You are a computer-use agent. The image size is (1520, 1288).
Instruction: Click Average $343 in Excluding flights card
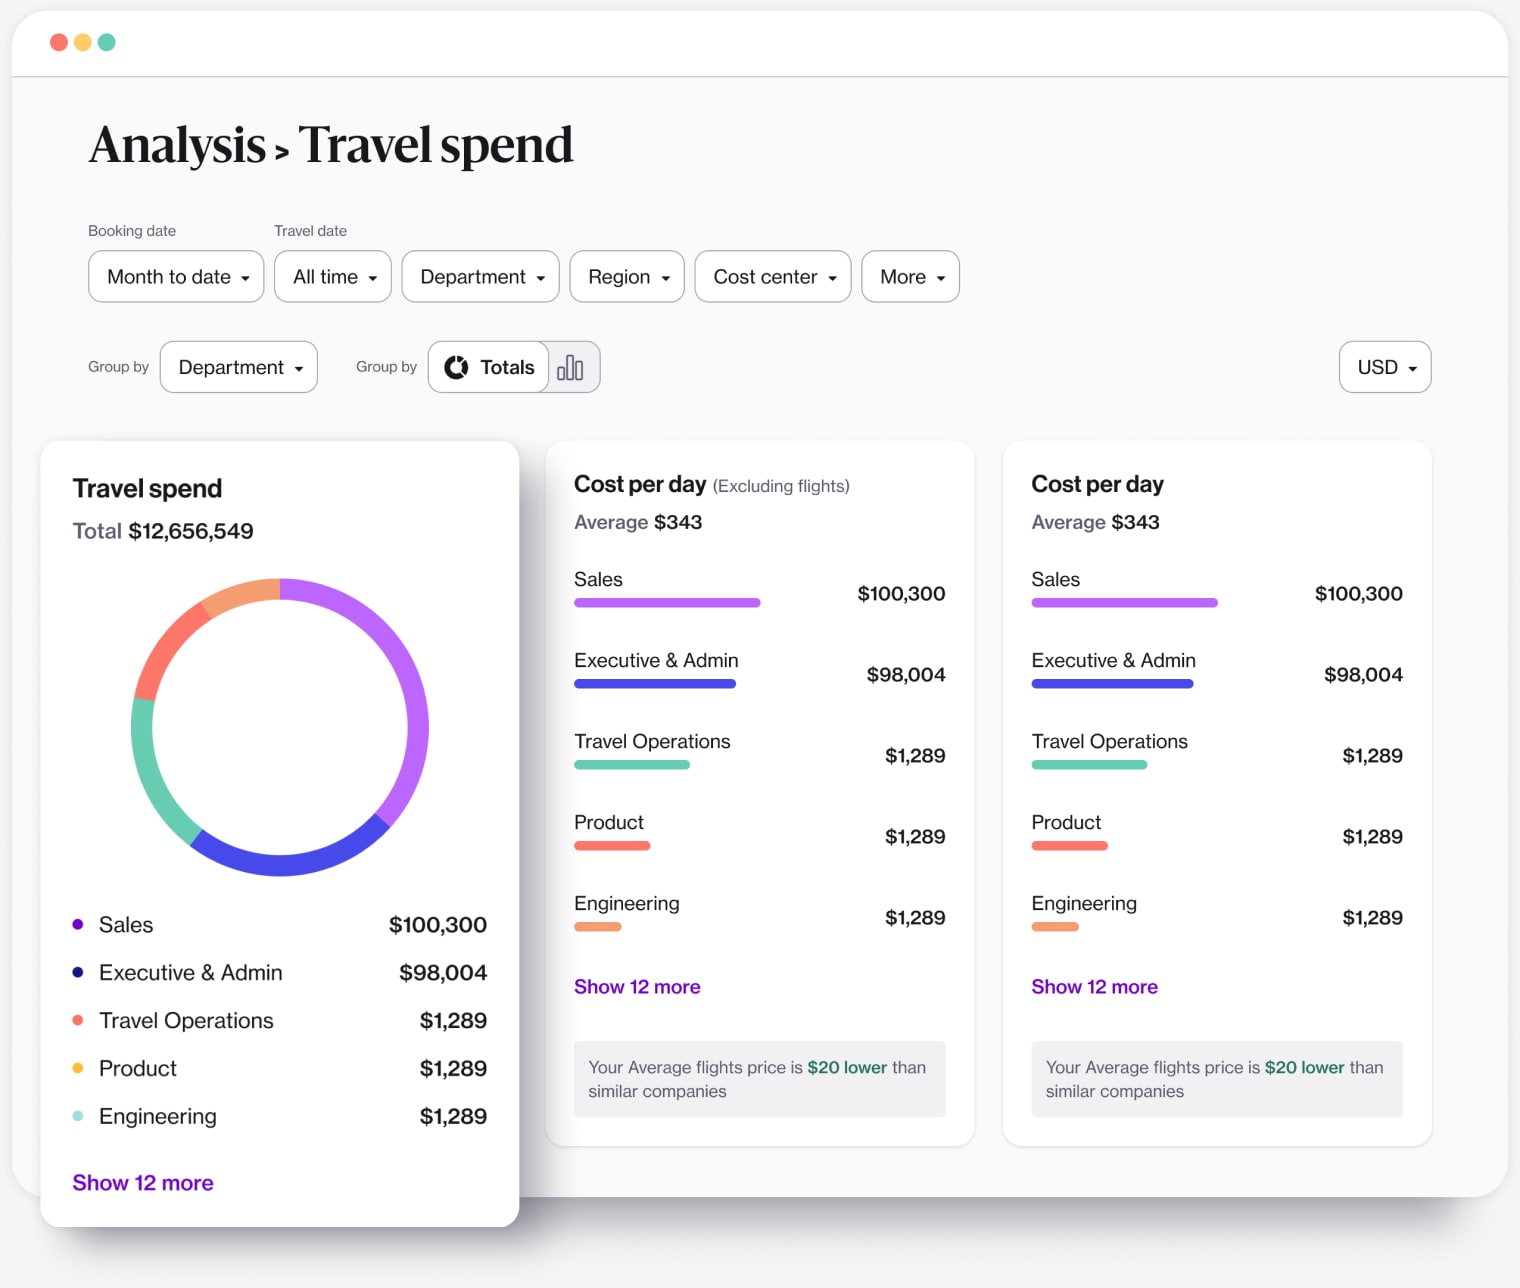point(638,522)
